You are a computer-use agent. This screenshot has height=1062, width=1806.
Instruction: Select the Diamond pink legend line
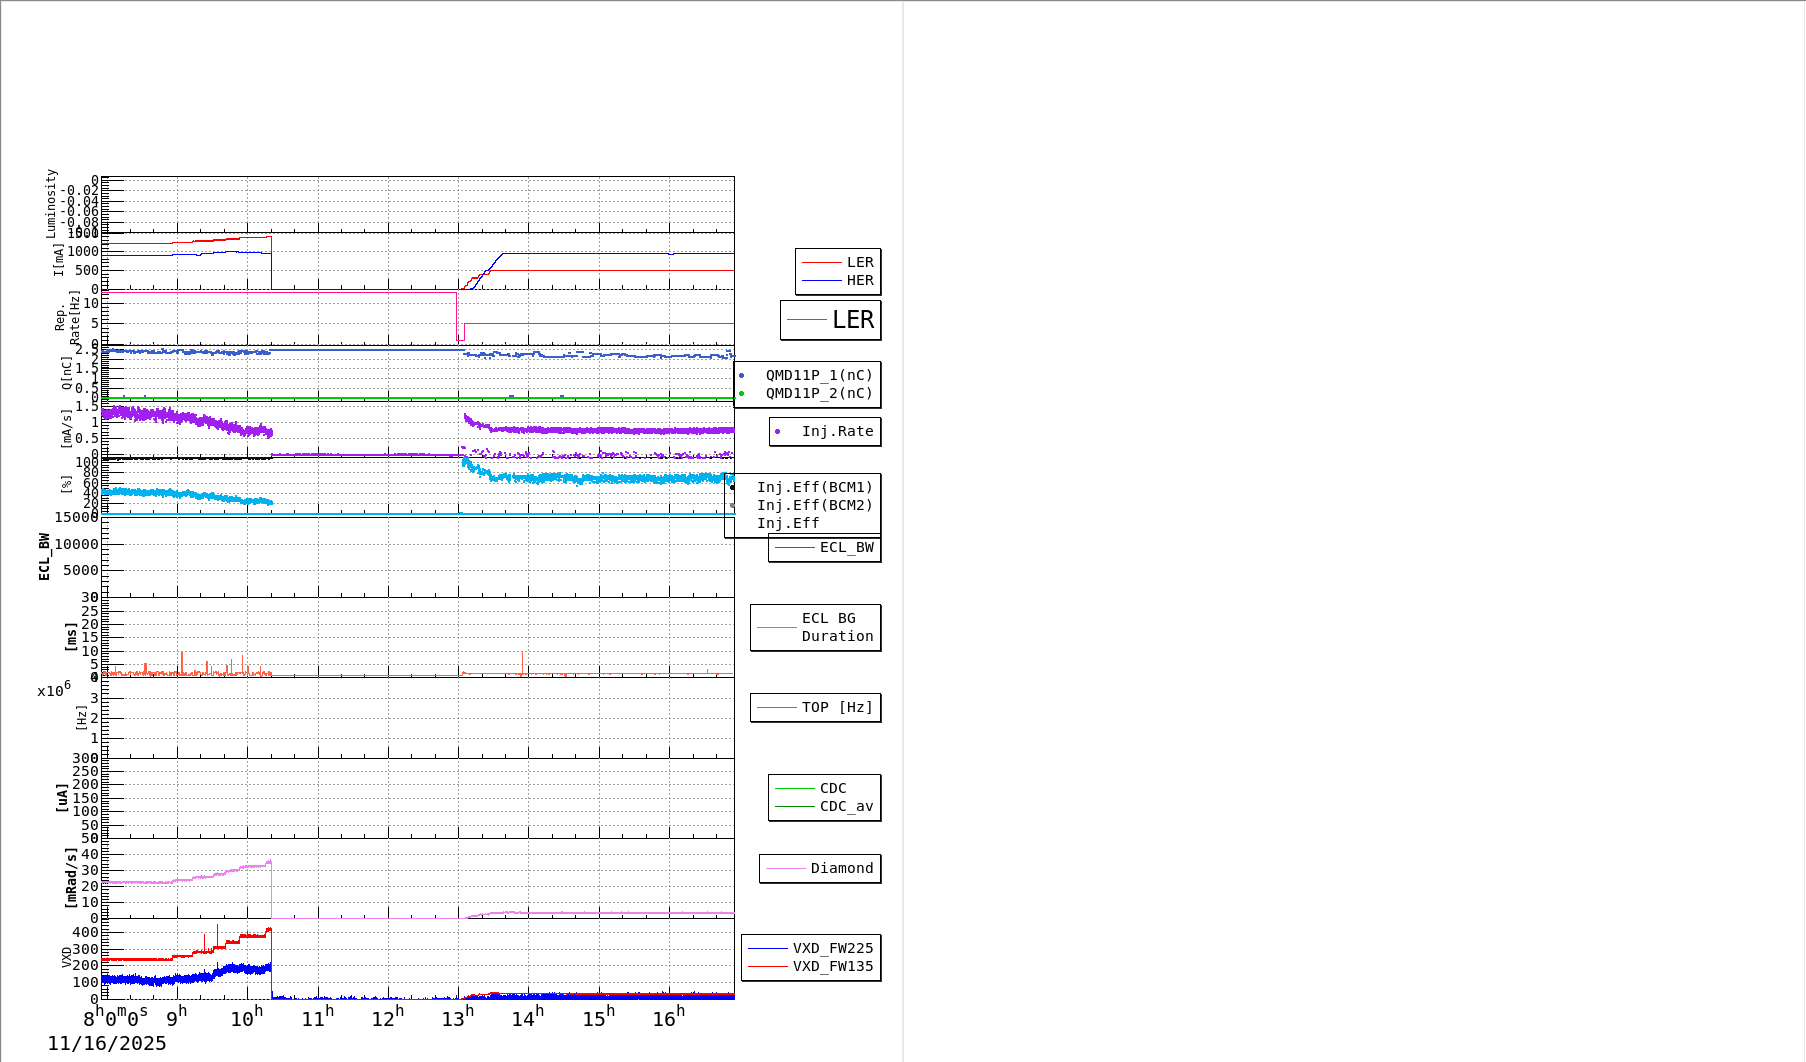click(788, 869)
